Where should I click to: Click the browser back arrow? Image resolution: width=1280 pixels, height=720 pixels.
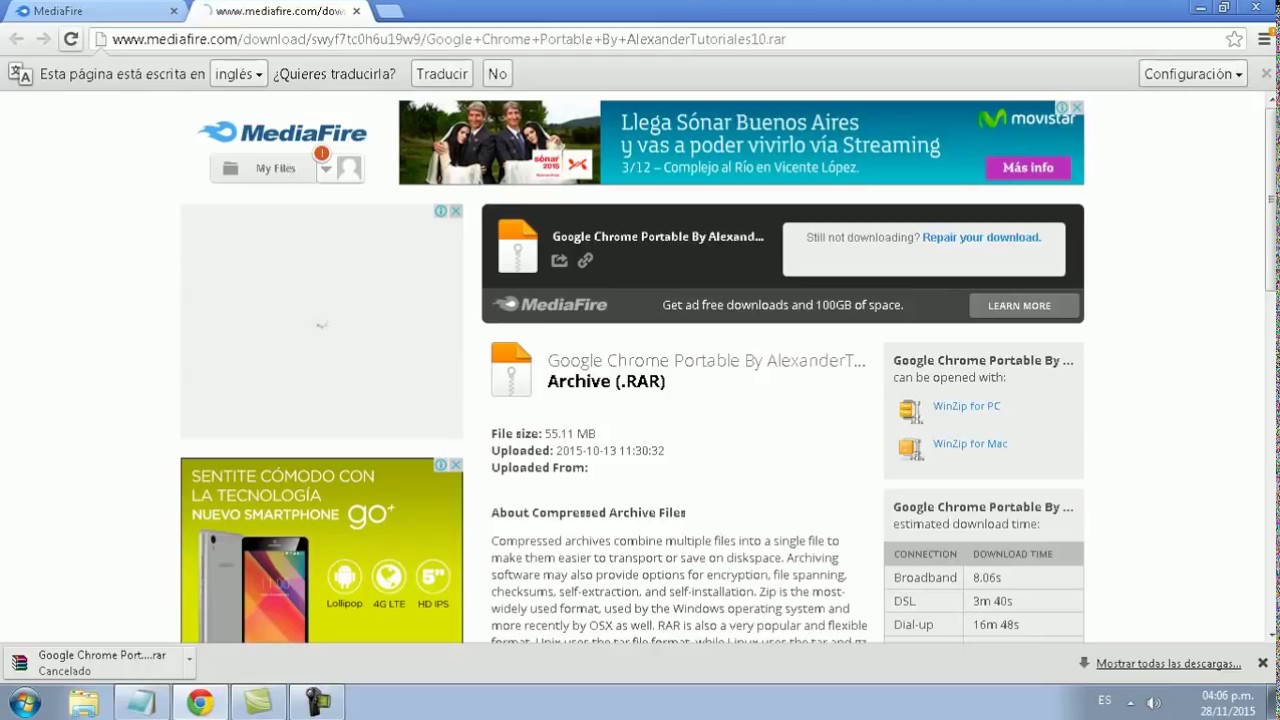16,39
